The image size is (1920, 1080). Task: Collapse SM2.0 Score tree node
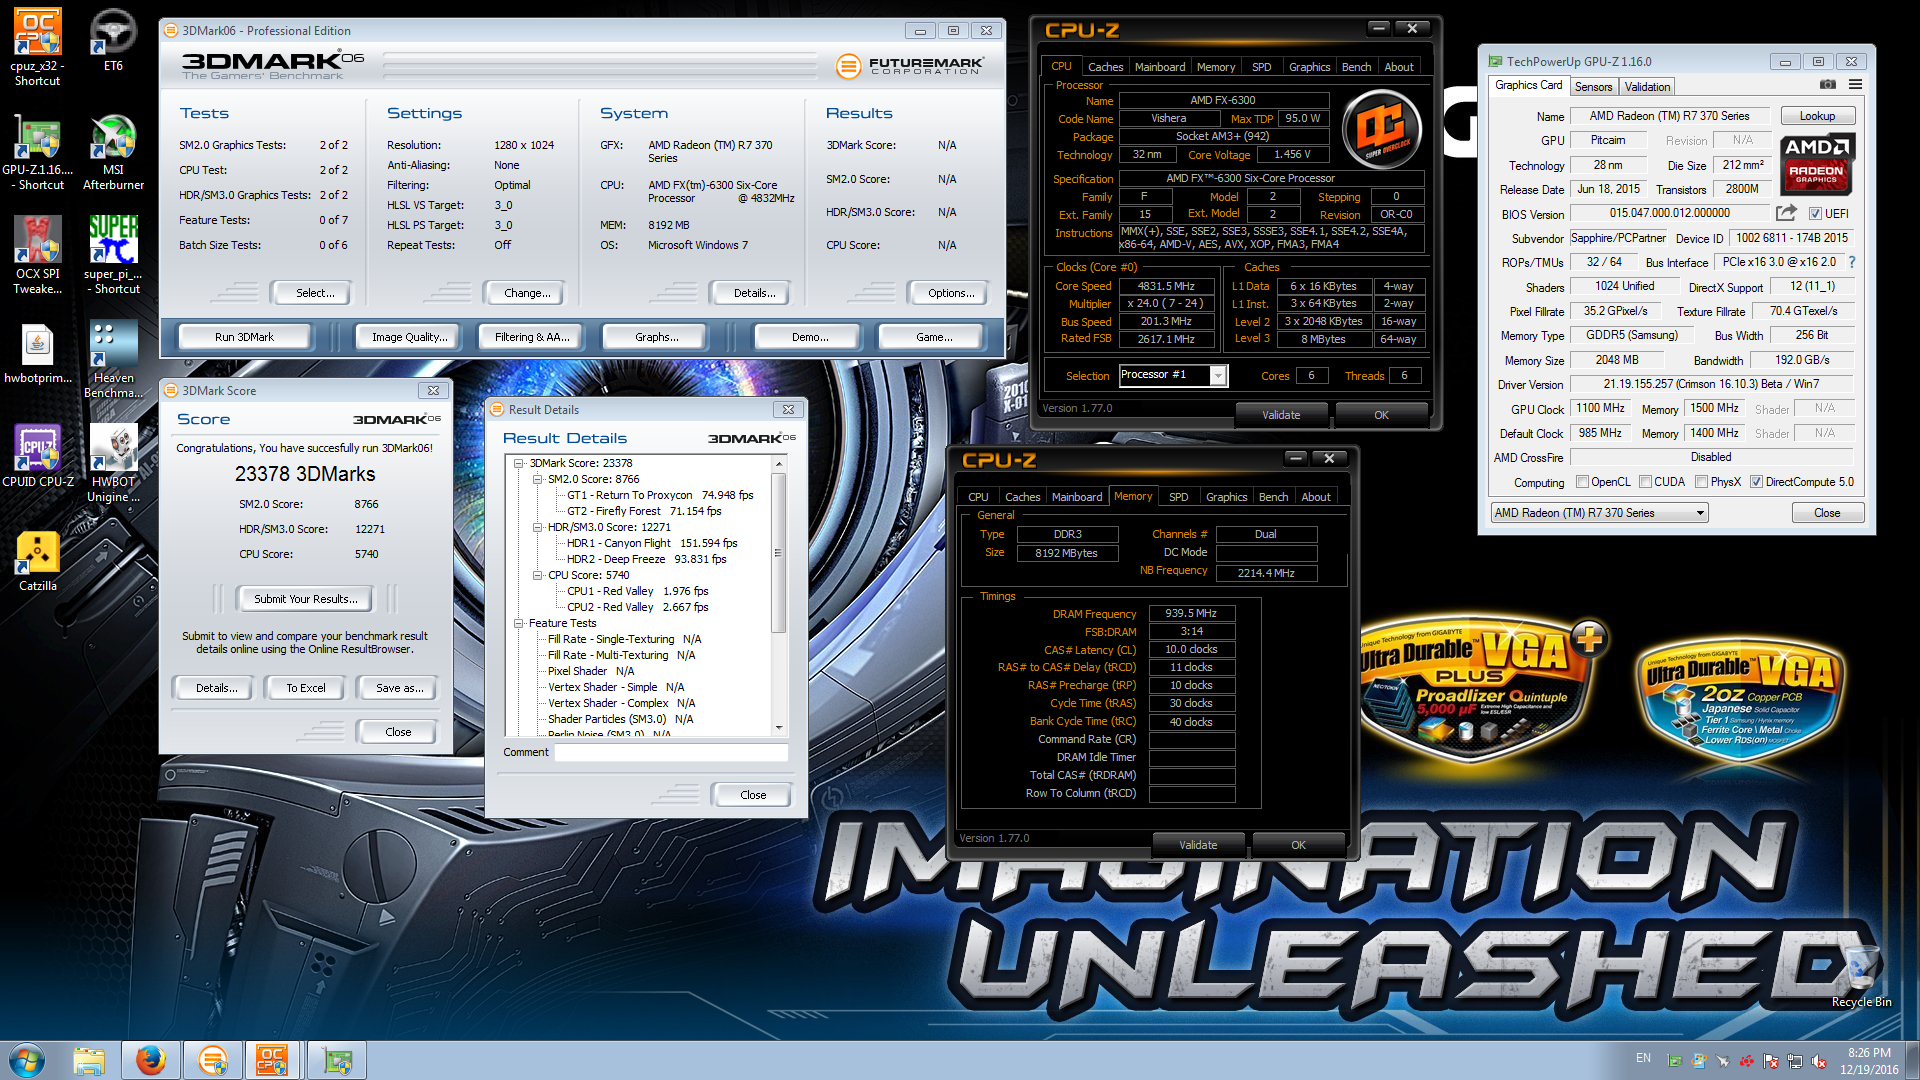(537, 479)
